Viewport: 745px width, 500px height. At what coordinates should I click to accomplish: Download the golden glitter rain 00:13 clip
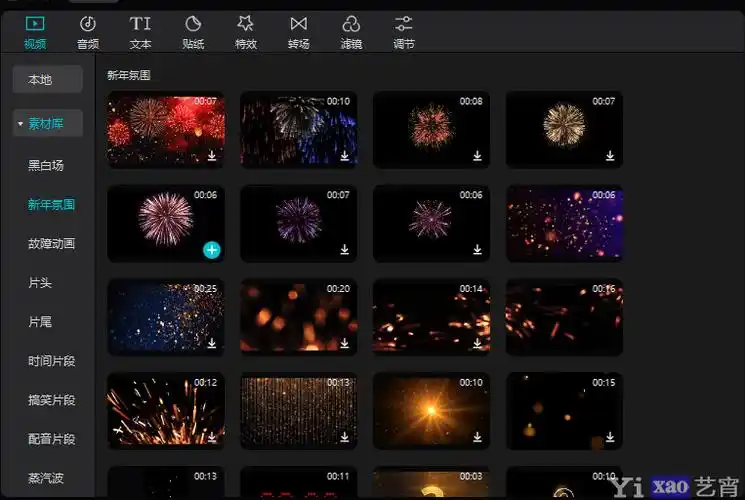pos(344,436)
